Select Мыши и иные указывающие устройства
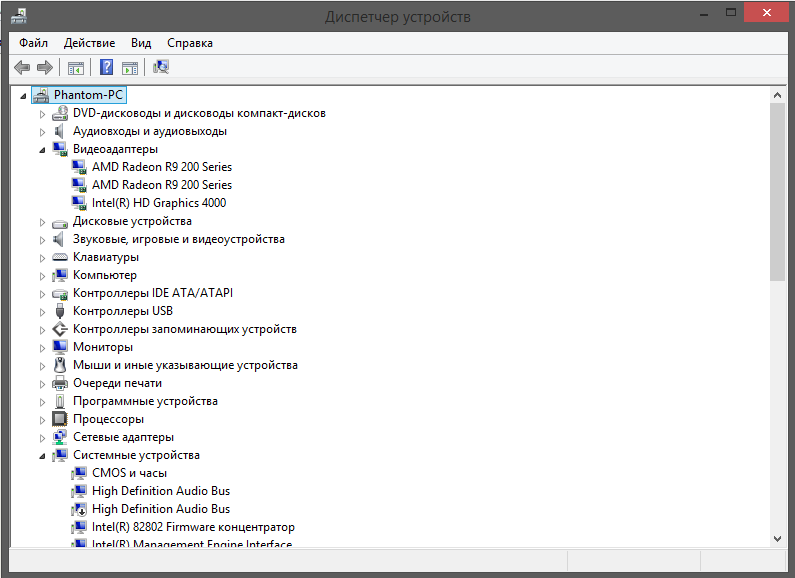Viewport: 795px width, 578px height. pos(185,365)
